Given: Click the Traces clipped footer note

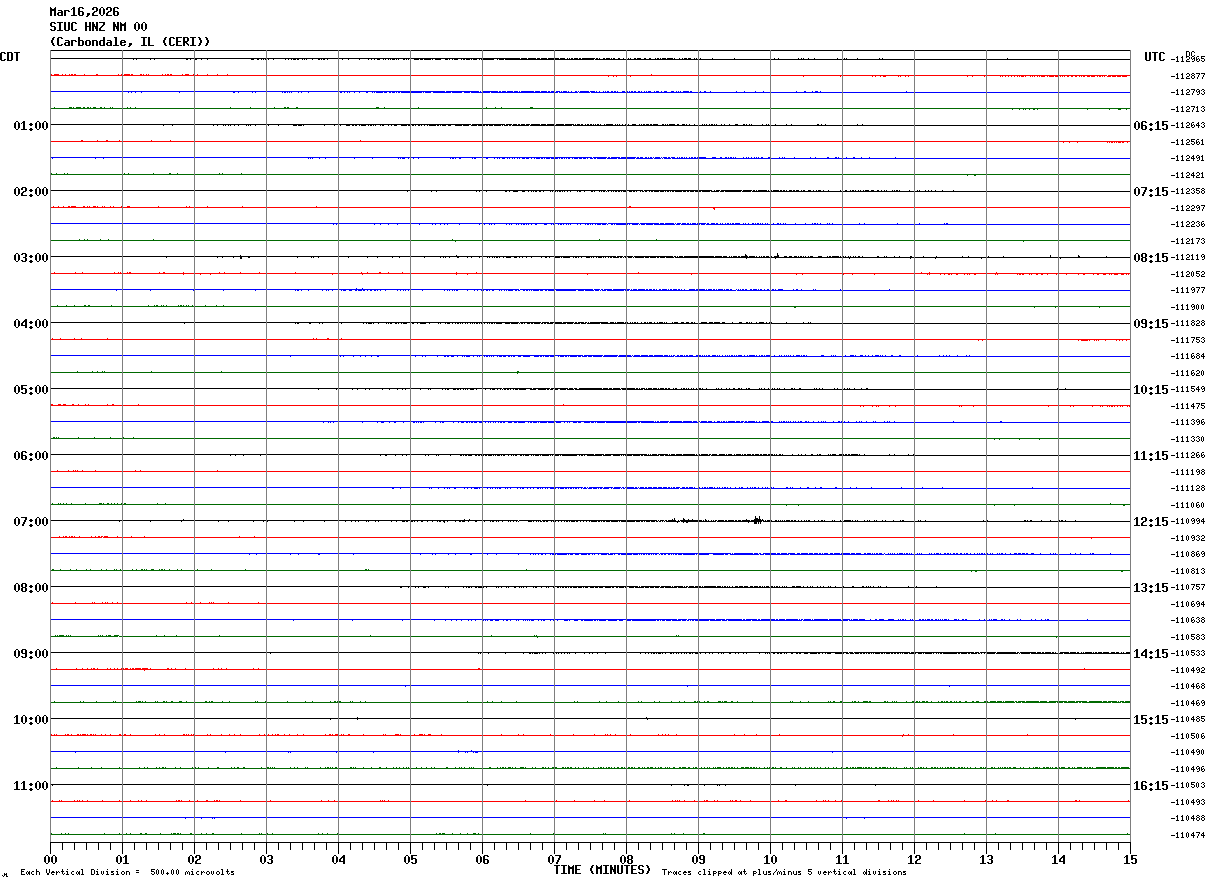Looking at the screenshot, I should click(x=784, y=873).
